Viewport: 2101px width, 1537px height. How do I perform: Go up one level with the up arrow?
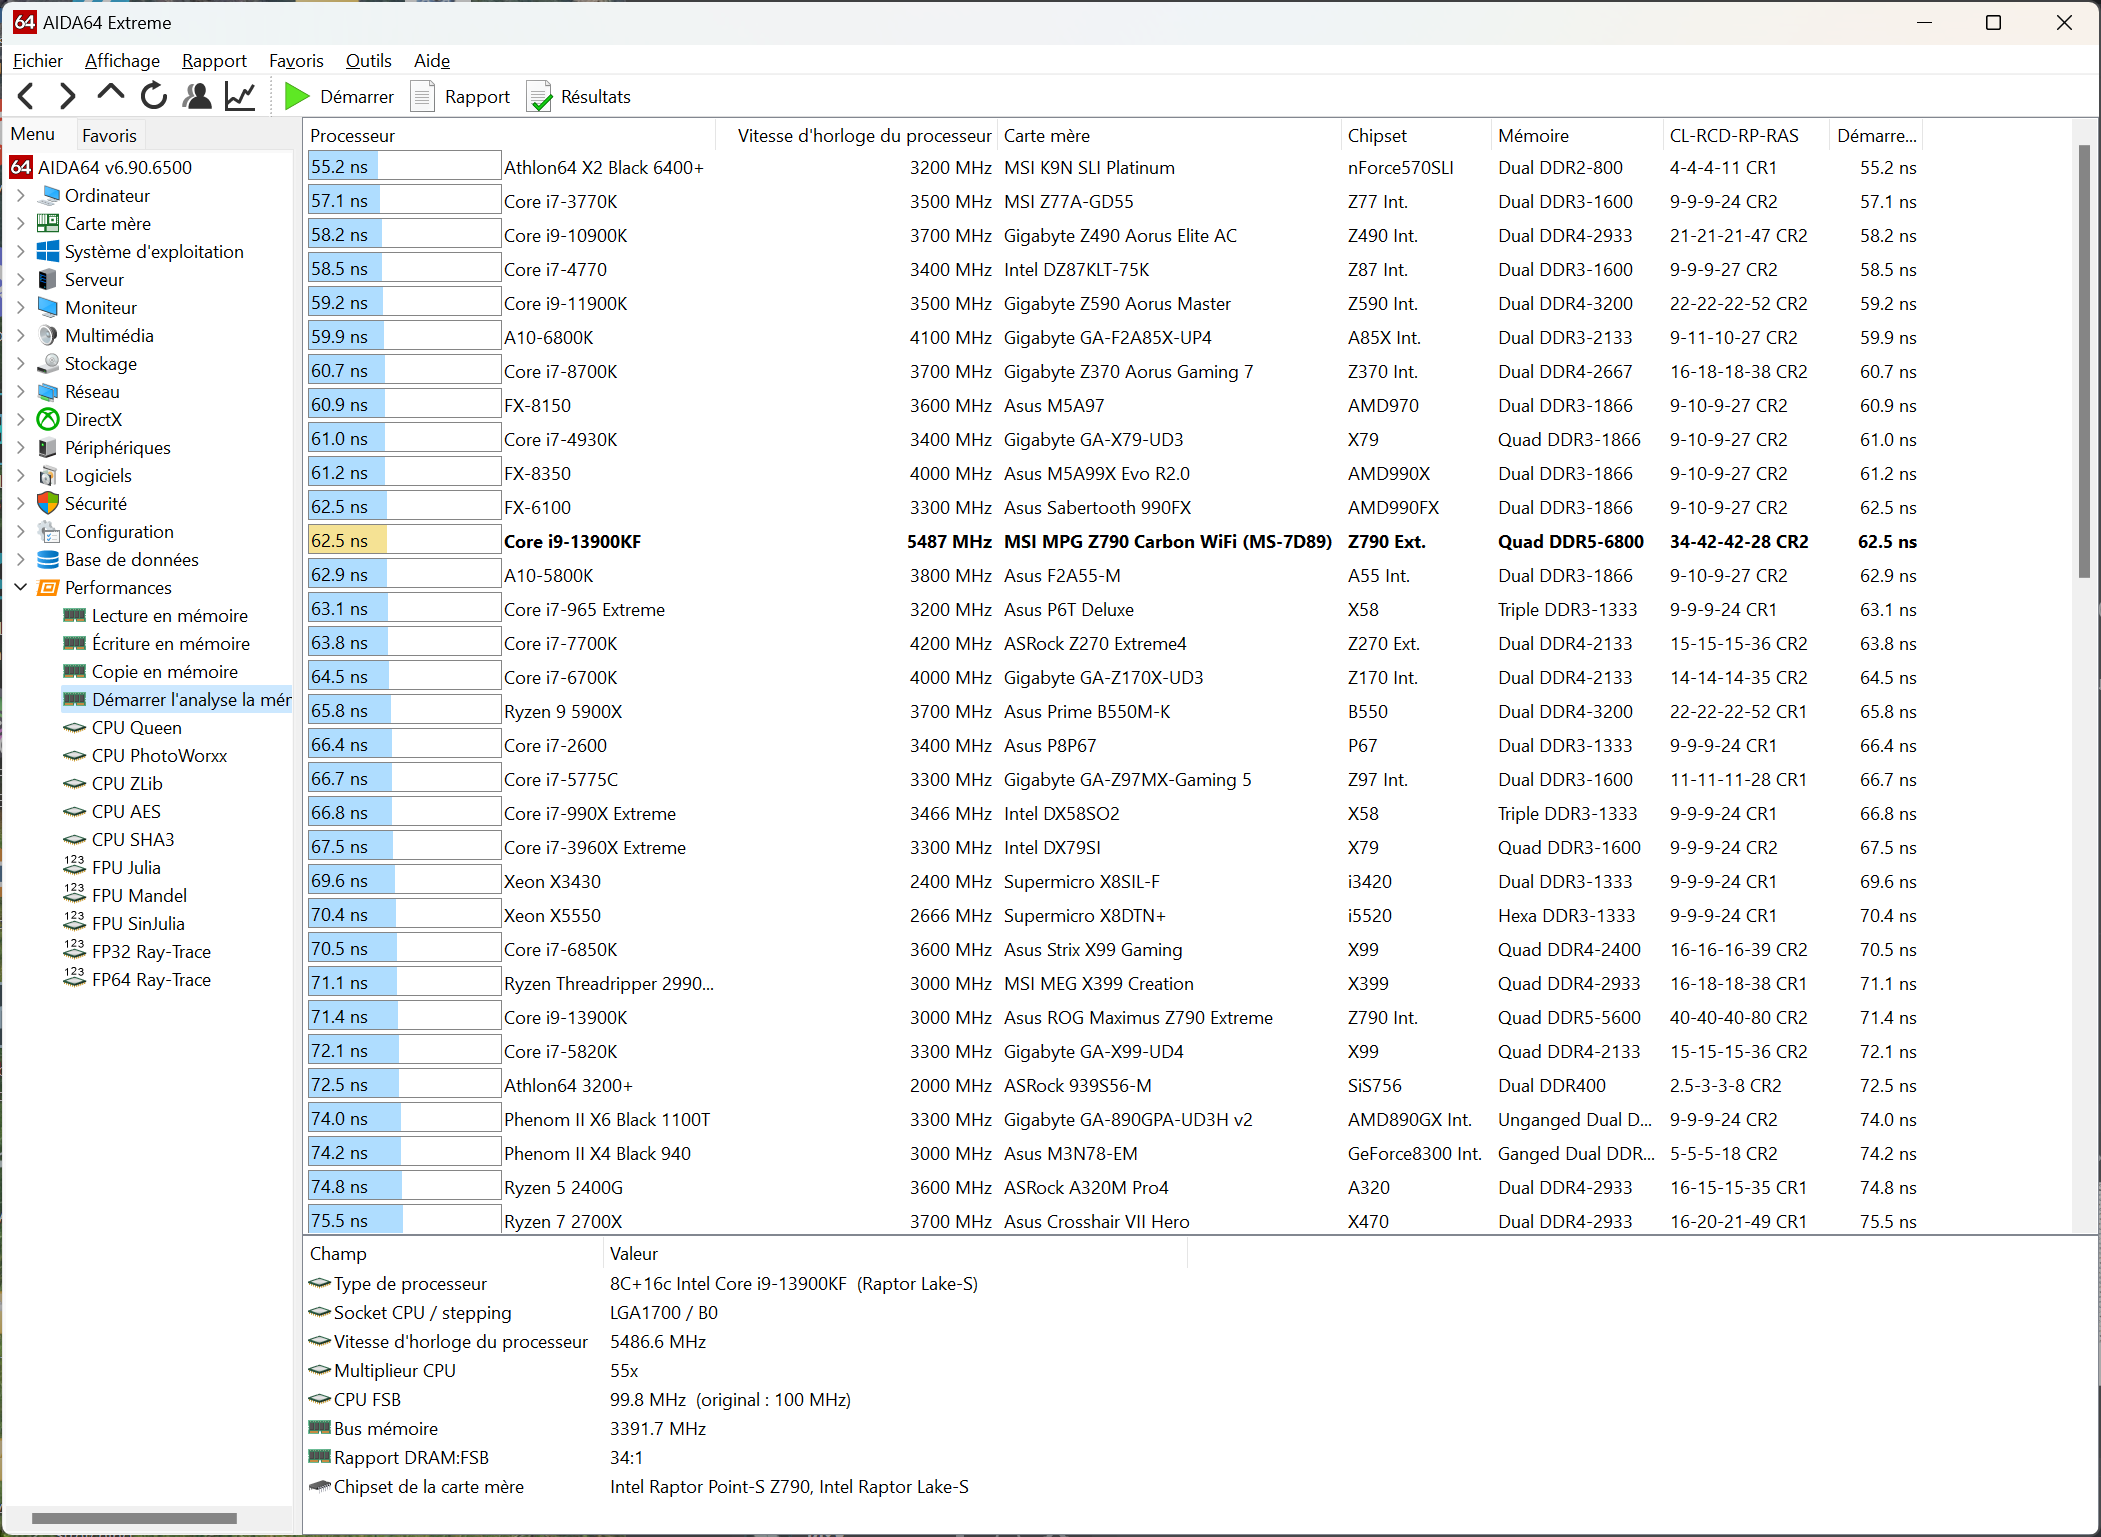[110, 95]
